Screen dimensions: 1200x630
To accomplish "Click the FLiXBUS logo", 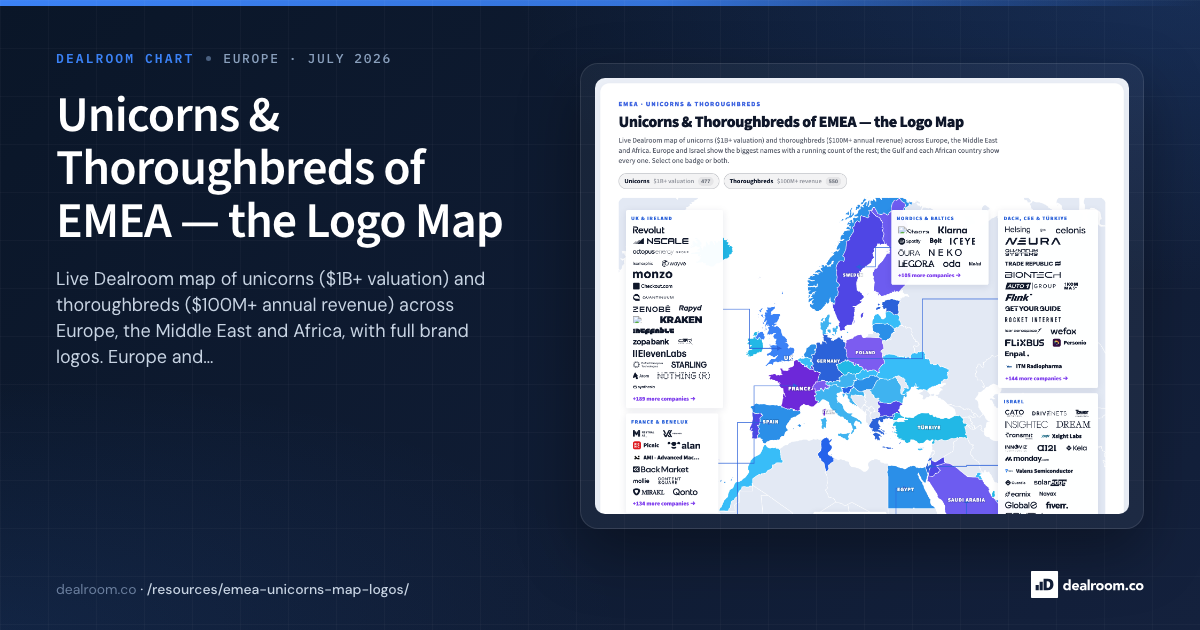I will pos(1024,343).
